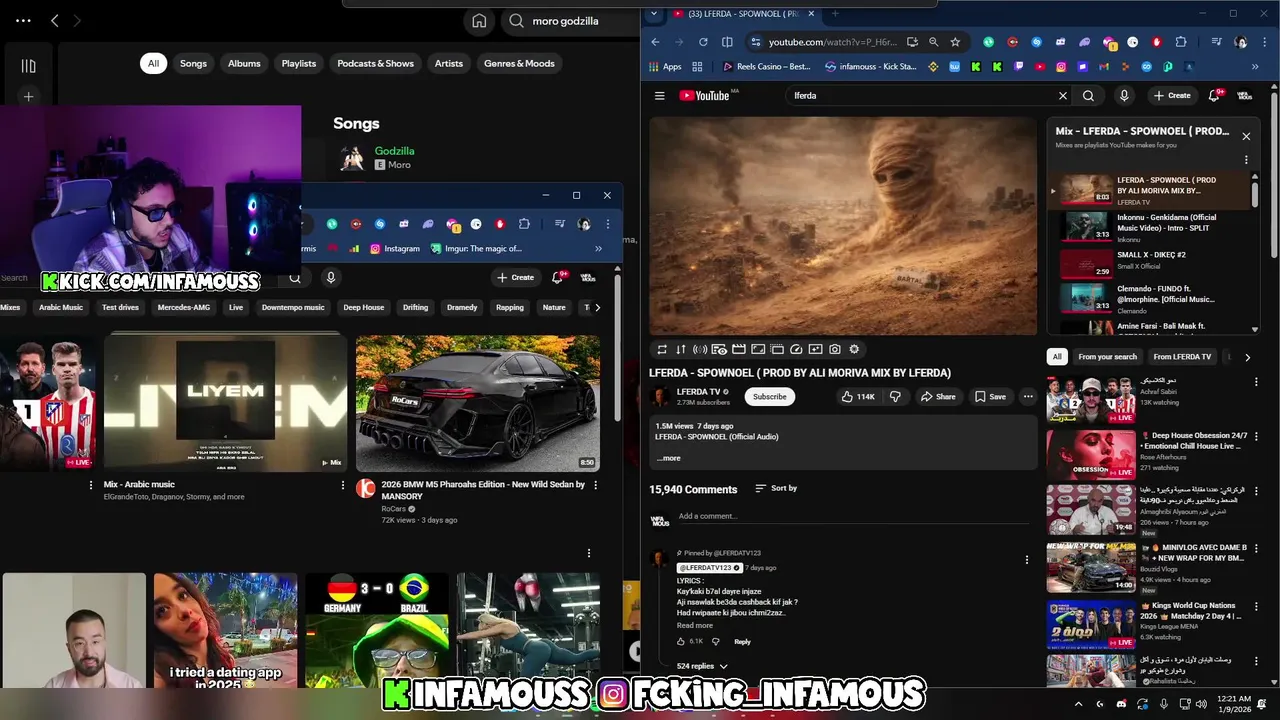Image resolution: width=1280 pixels, height=720 pixels.
Task: Select the 'Songs' filter chip
Action: 193,63
